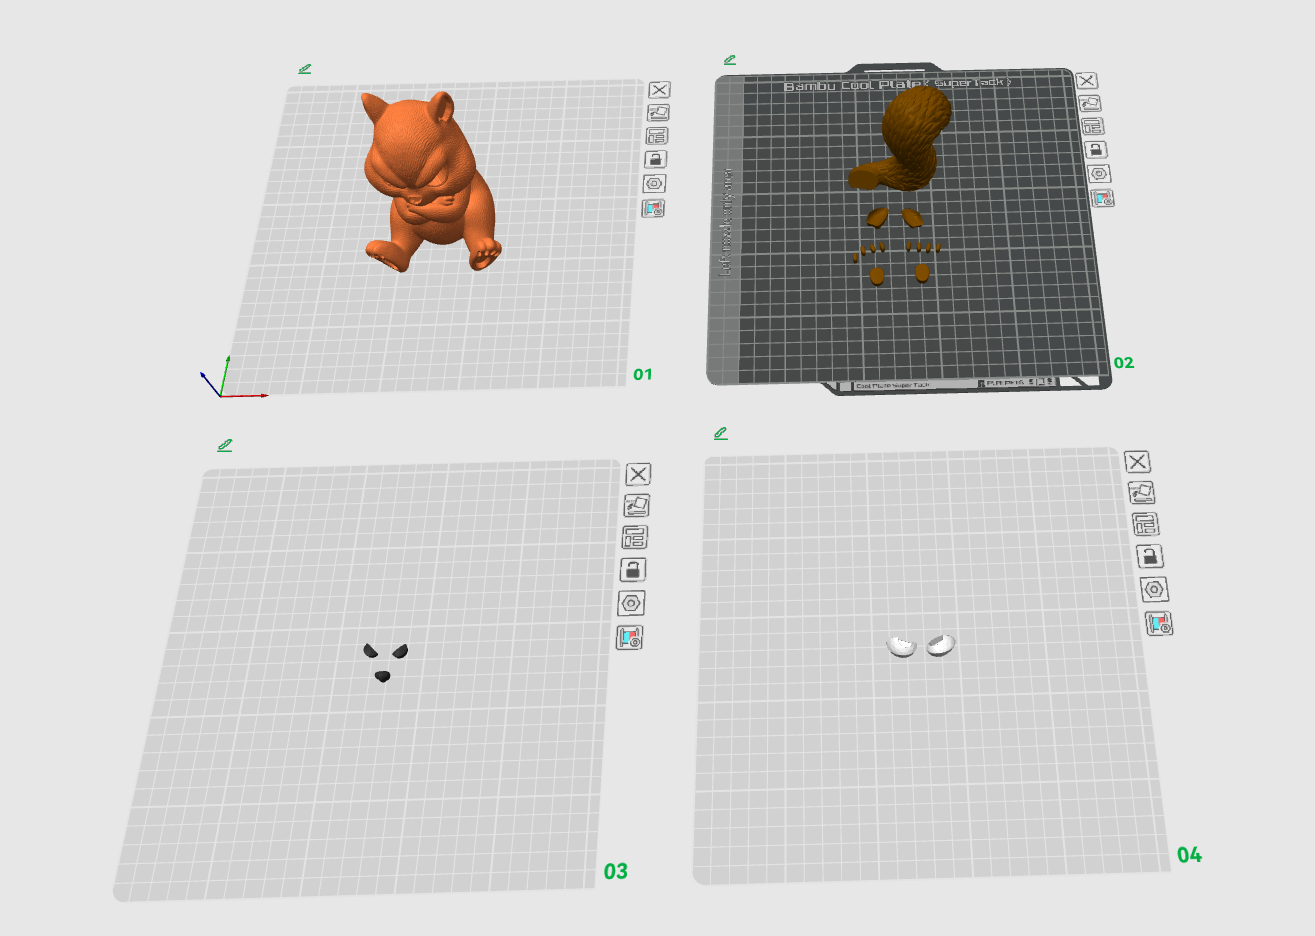Image resolution: width=1315 pixels, height=936 pixels.
Task: Auto-orient objects on plate 03
Action: click(x=636, y=506)
